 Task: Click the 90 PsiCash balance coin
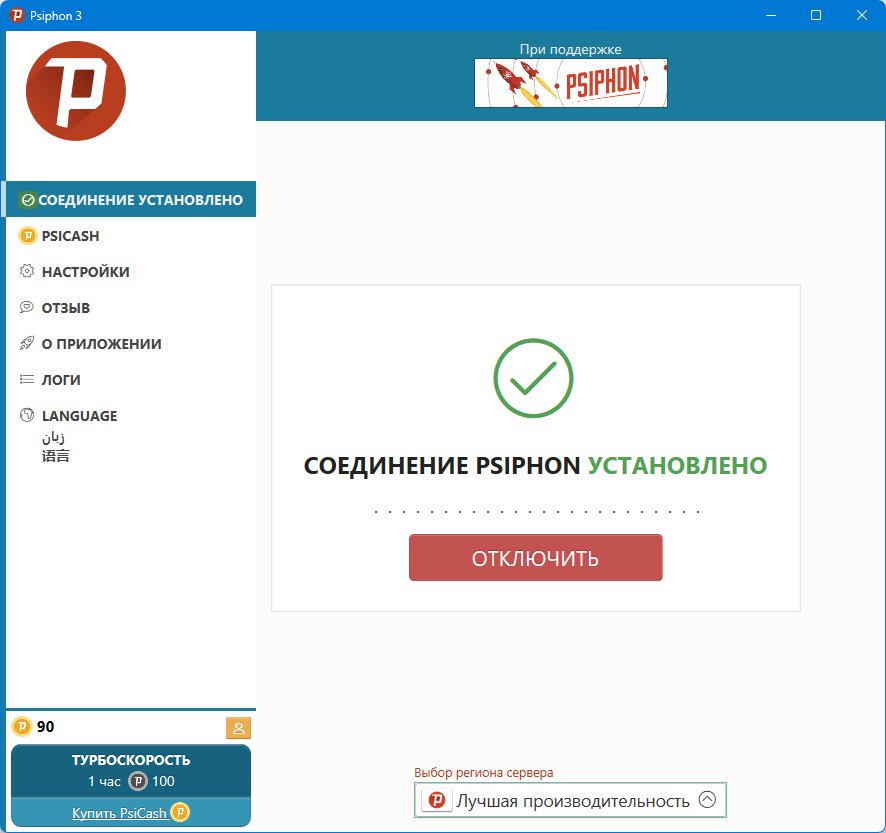coord(22,726)
